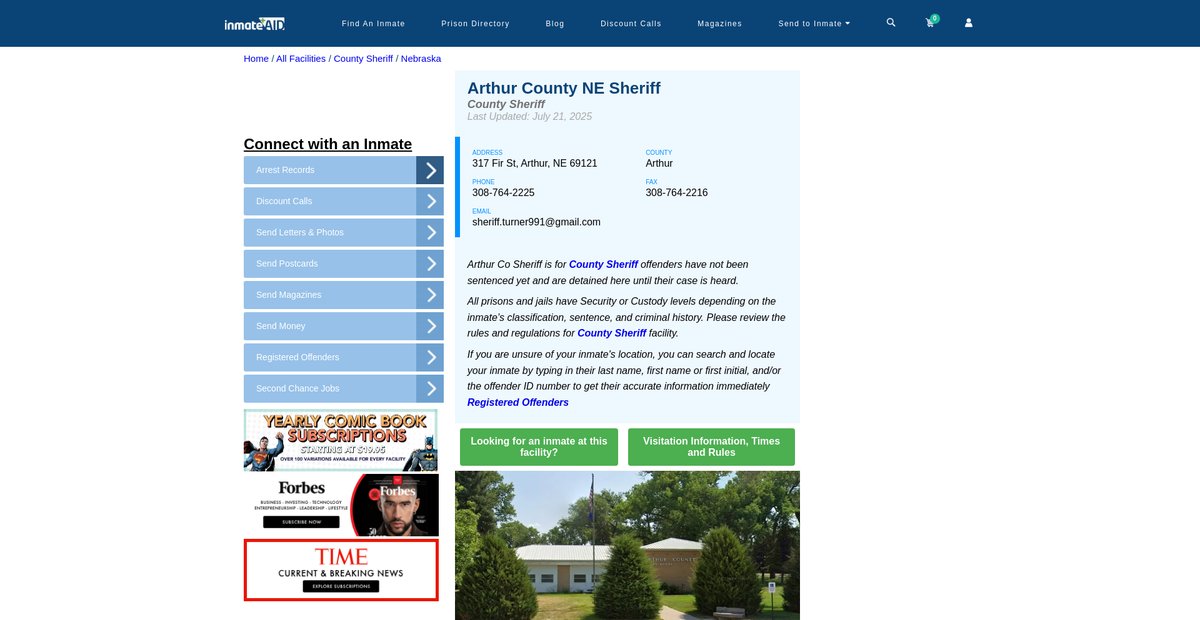
Task: Open the shopping cart icon
Action: 930,23
